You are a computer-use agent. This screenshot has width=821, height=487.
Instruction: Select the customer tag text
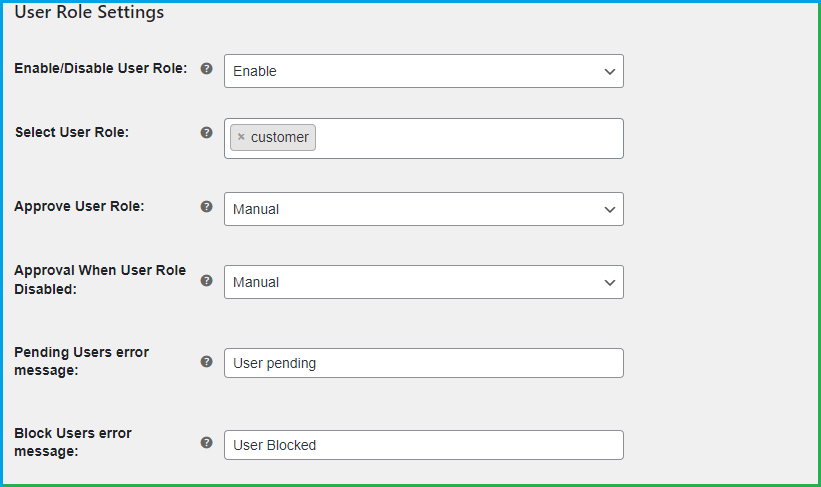280,137
